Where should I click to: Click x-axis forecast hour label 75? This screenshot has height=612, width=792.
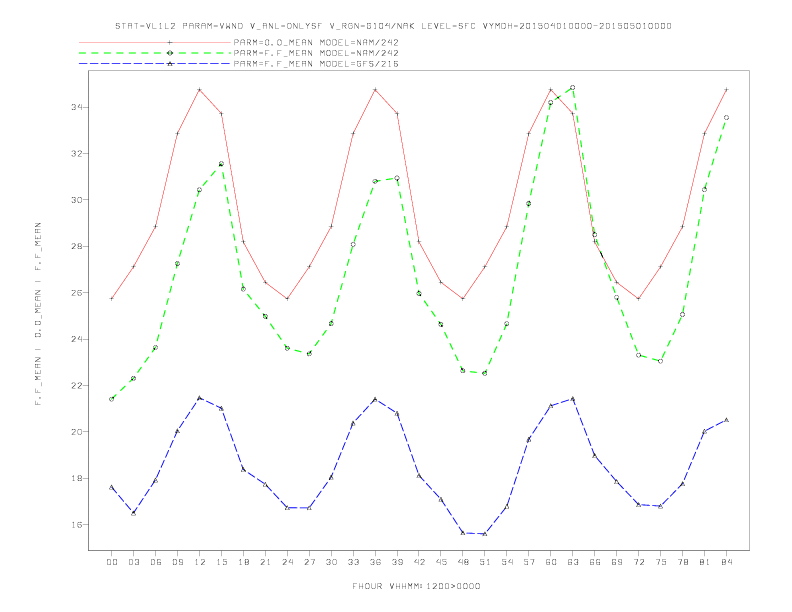point(661,562)
